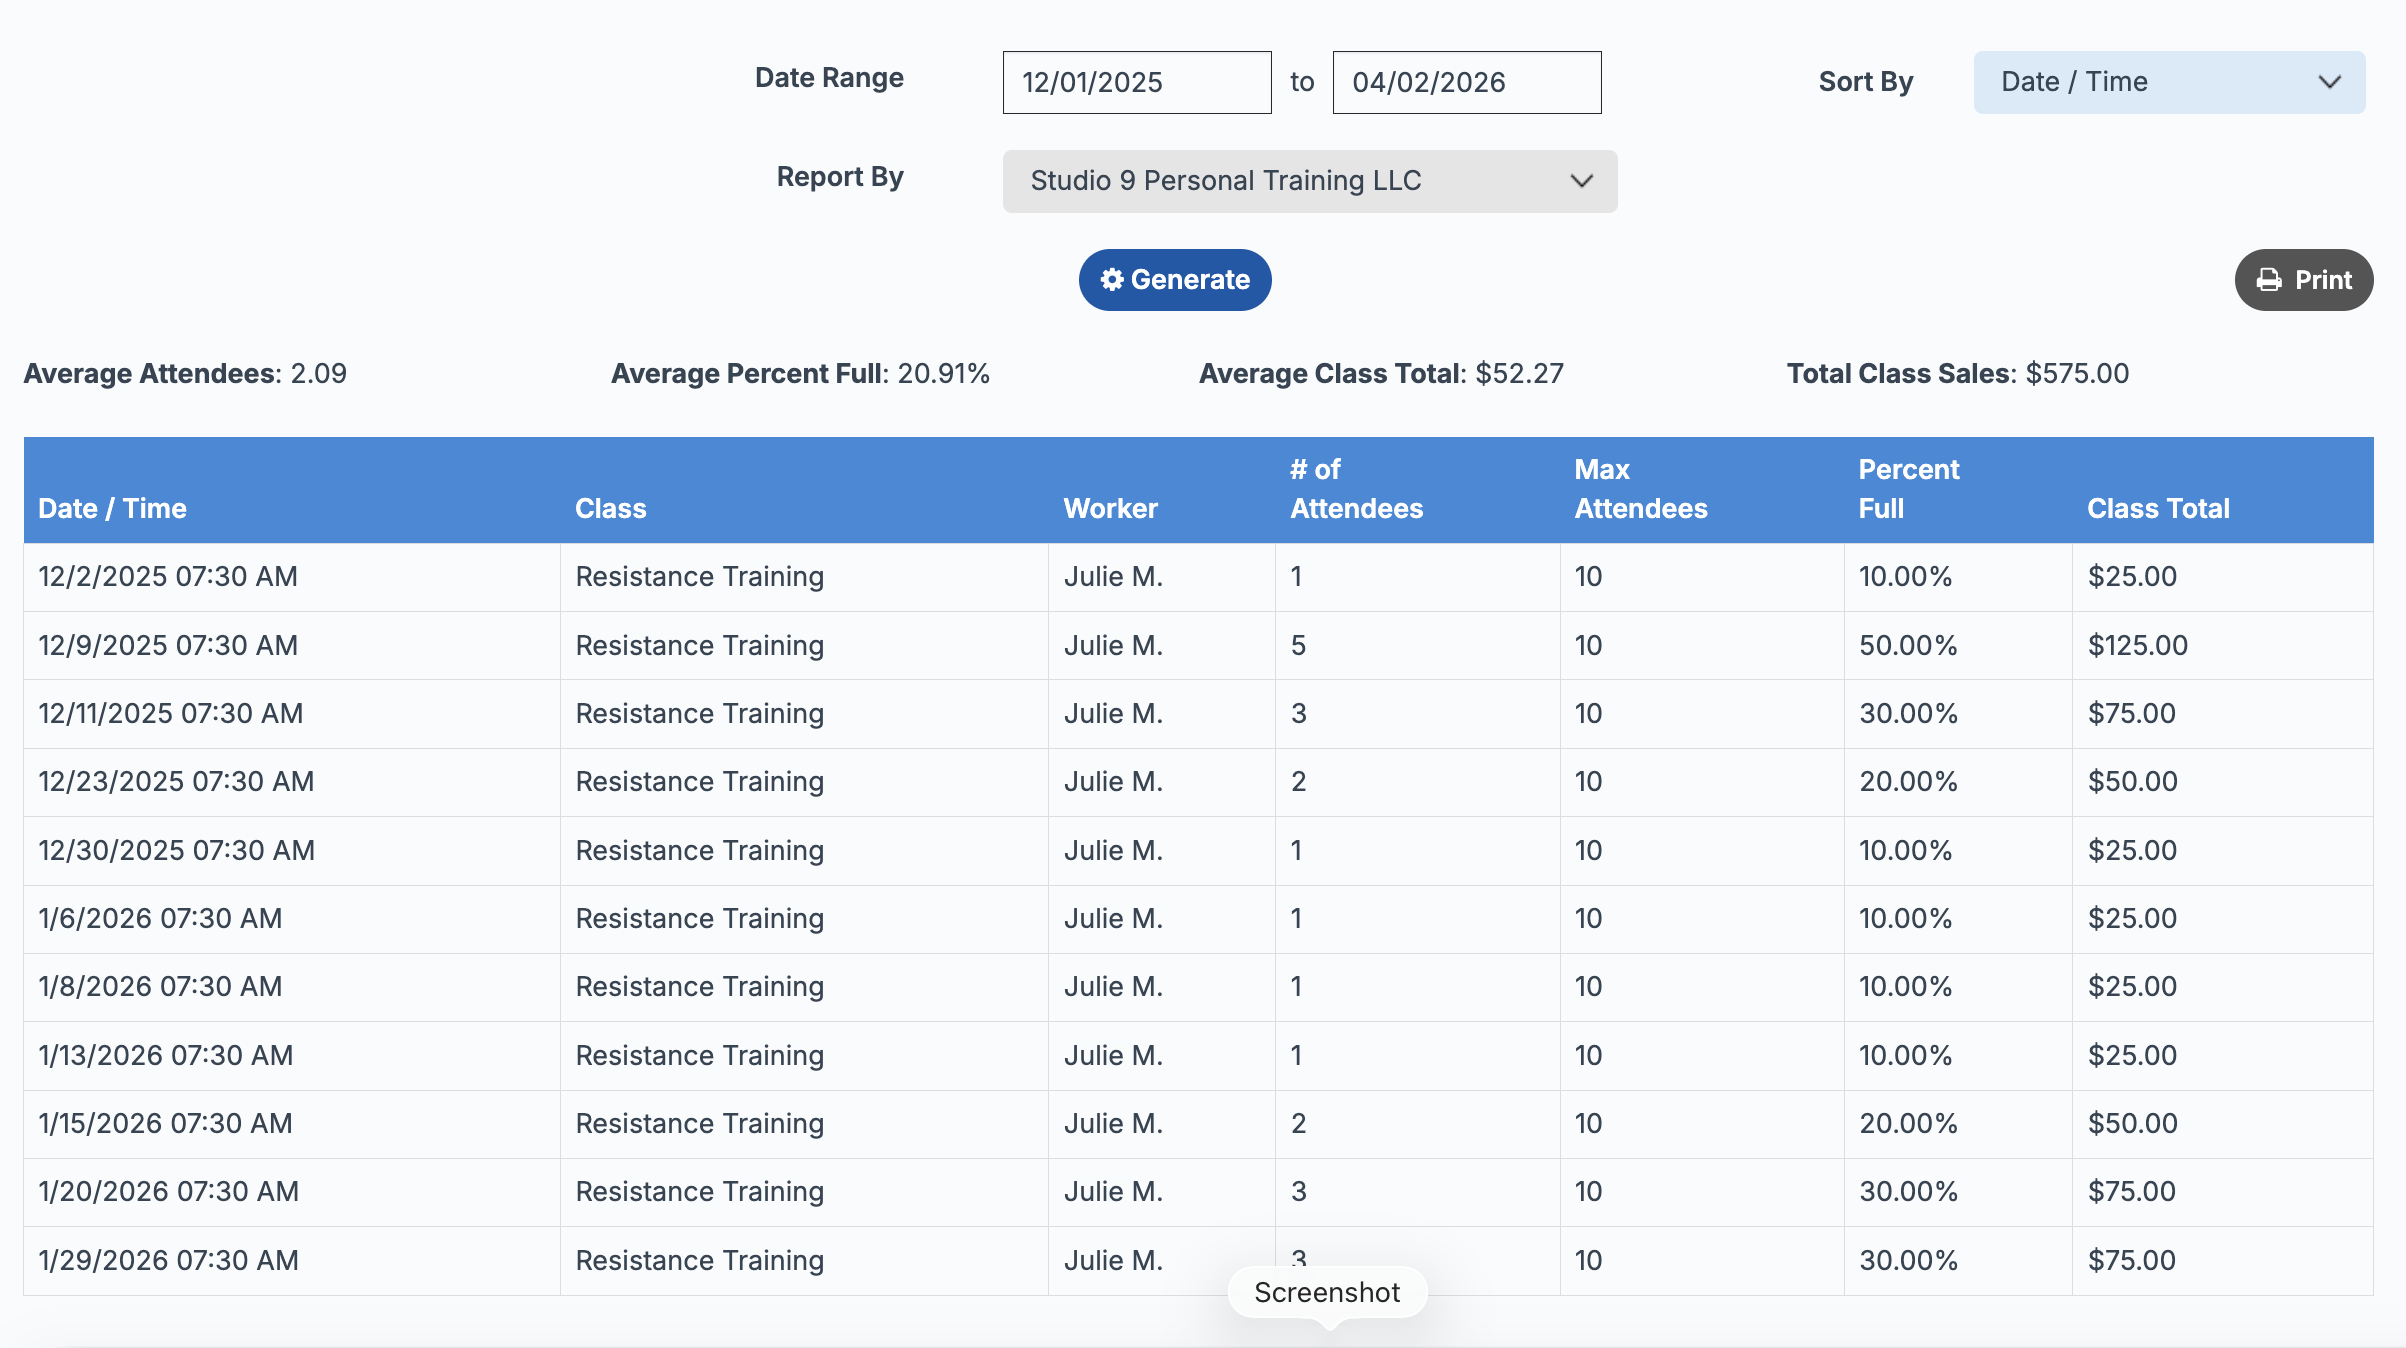Click the Percent Full column header
Image resolution: width=2406 pixels, height=1348 pixels.
[x=1908, y=489]
